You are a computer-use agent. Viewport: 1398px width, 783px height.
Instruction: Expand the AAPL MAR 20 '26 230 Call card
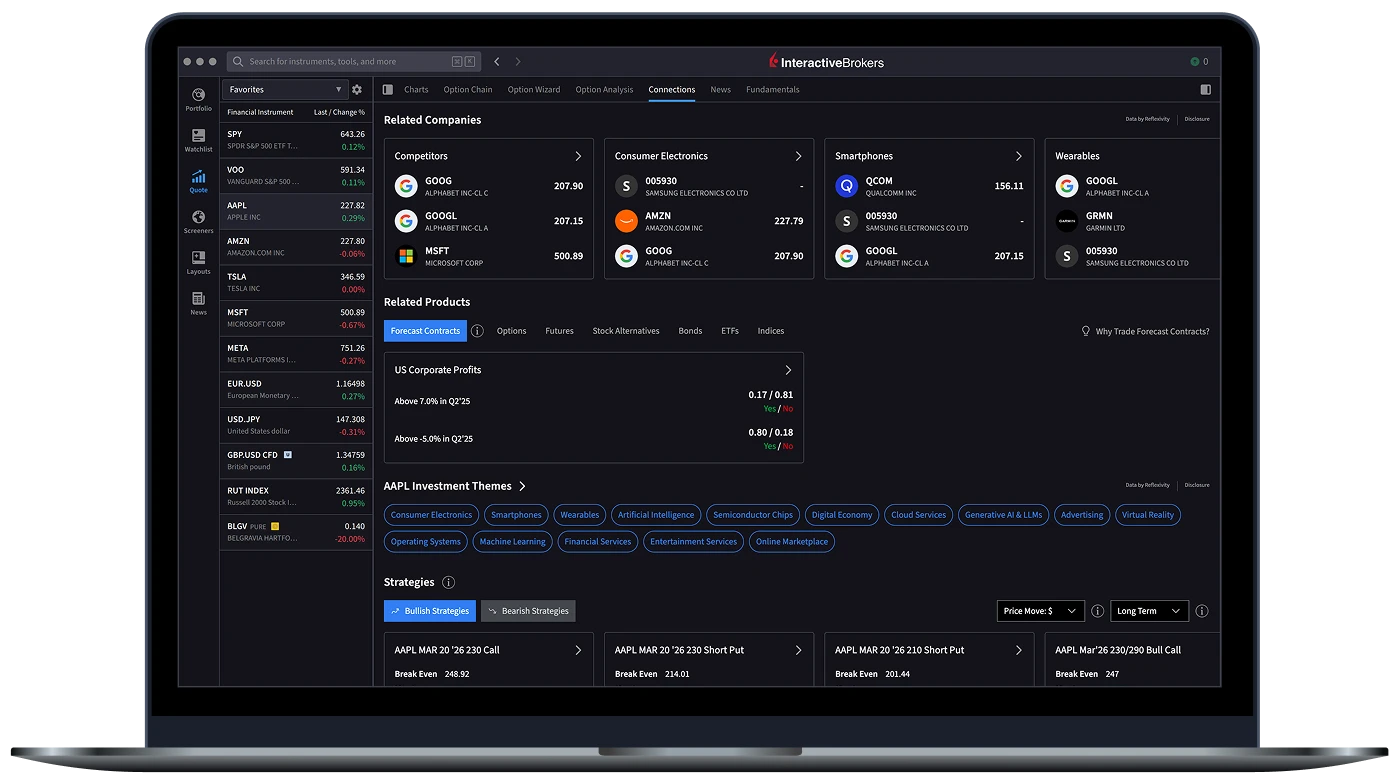578,650
